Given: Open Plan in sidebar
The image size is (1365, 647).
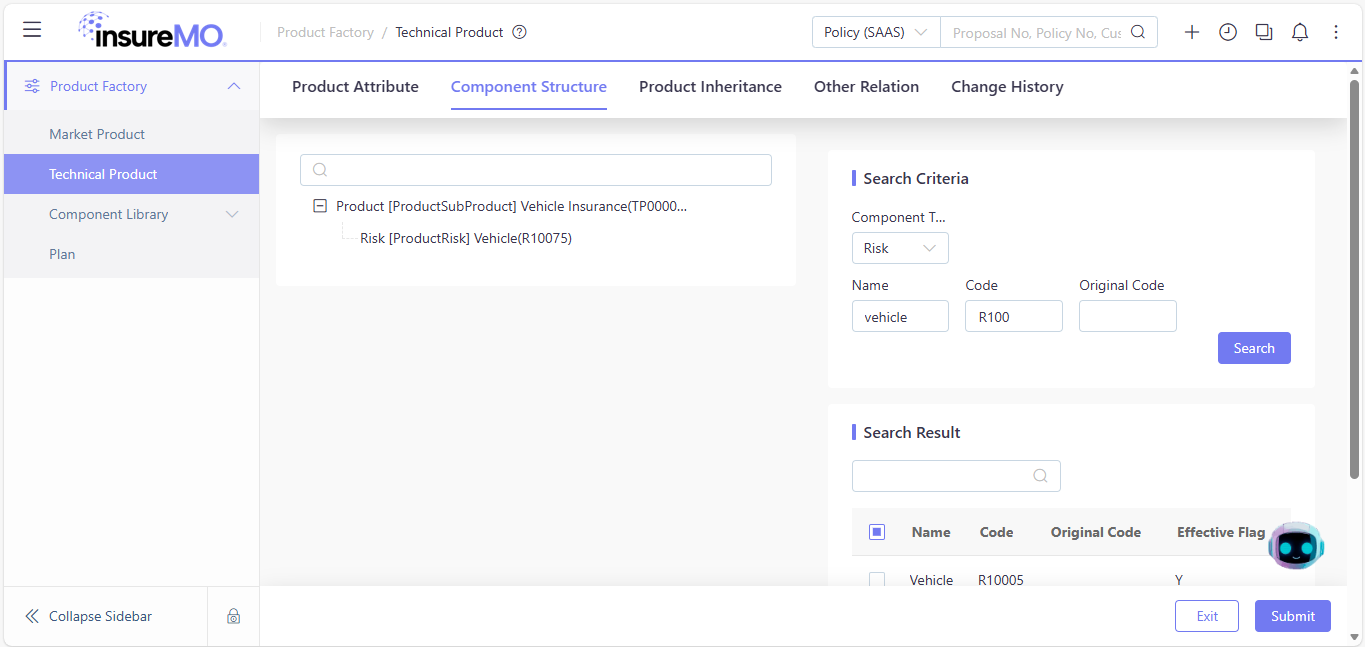Looking at the screenshot, I should [132, 254].
